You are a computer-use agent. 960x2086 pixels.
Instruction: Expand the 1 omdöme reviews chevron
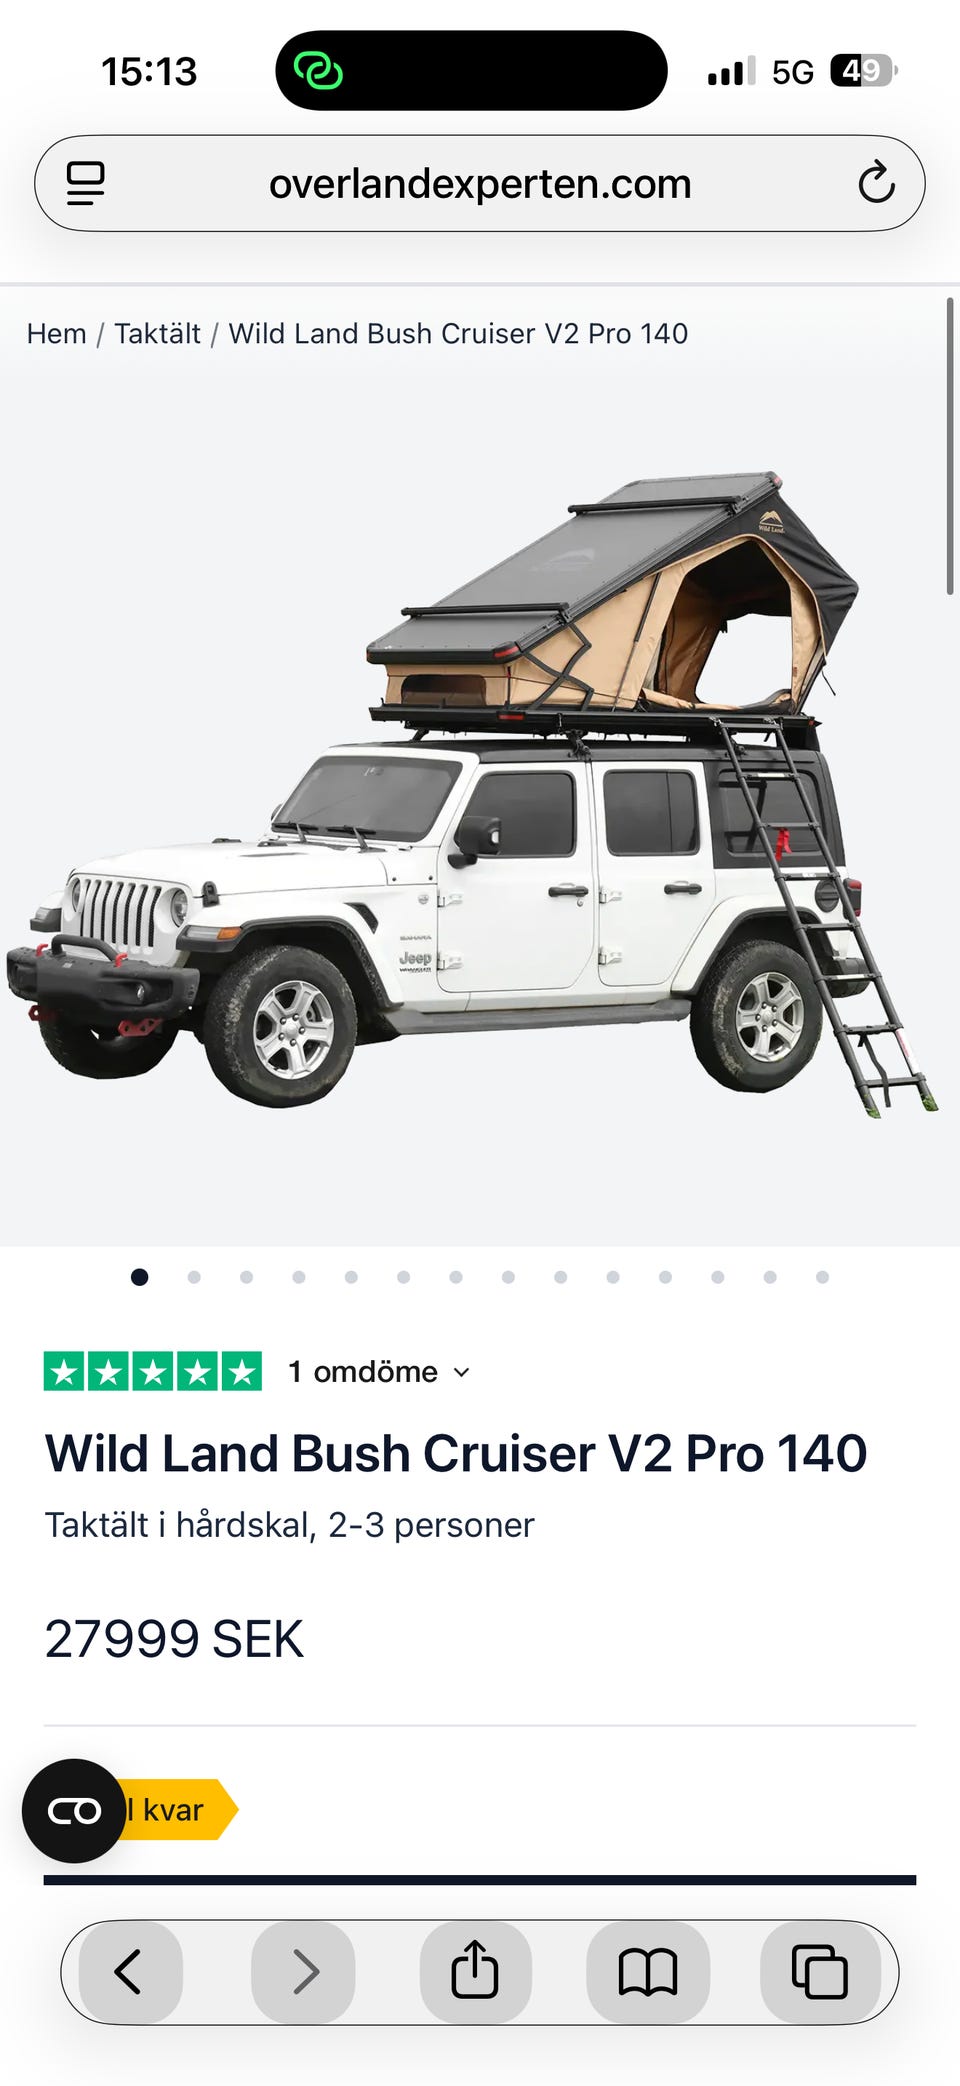(x=461, y=1372)
